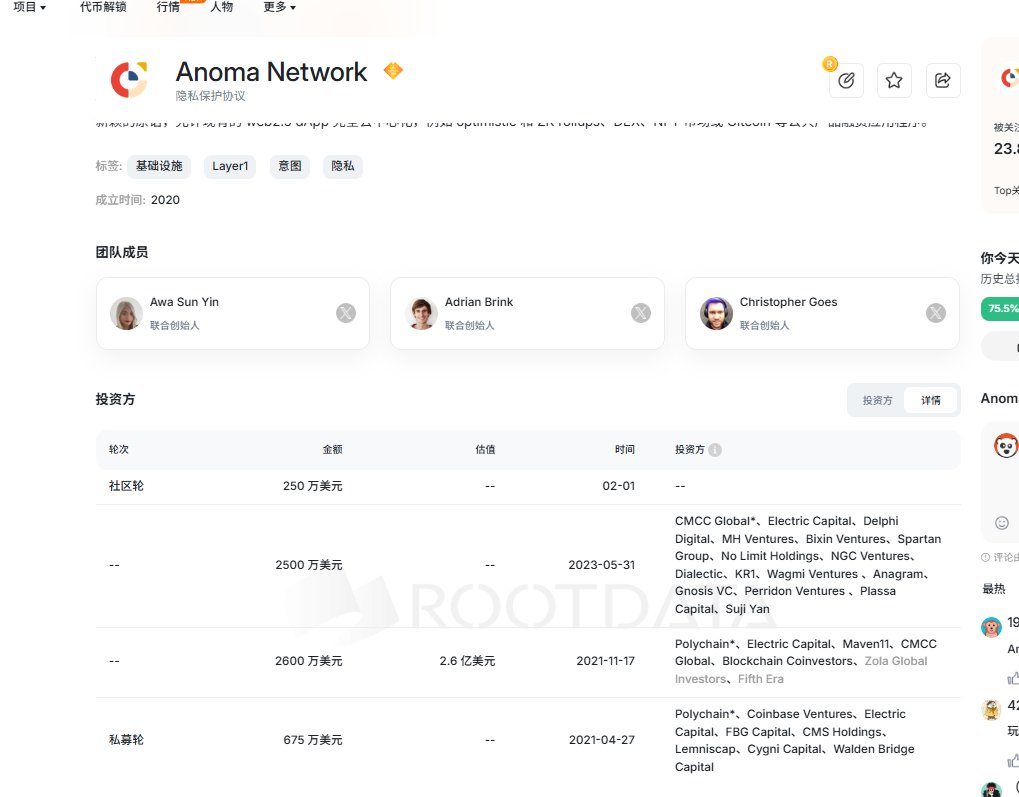The width and height of the screenshot is (1019, 797).
Task: Click investor Walden Bridge Capital
Action: click(794, 758)
